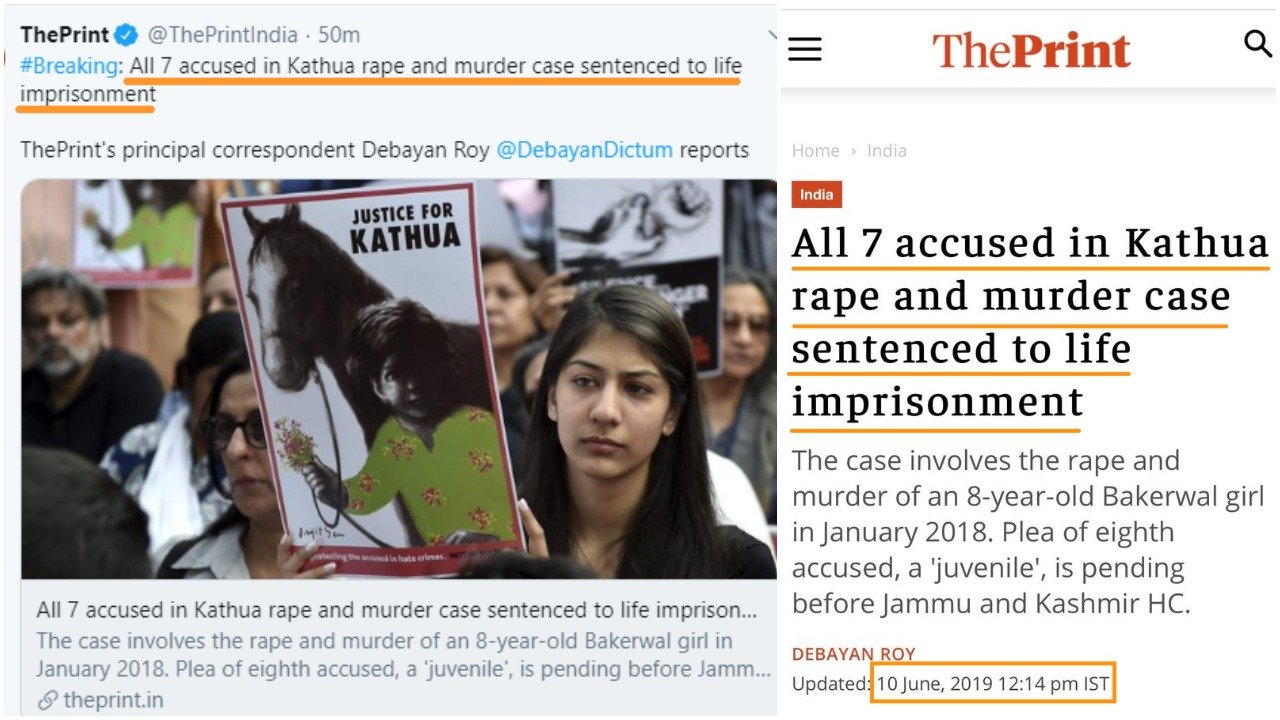Click the blue verified badge

[x=126, y=35]
